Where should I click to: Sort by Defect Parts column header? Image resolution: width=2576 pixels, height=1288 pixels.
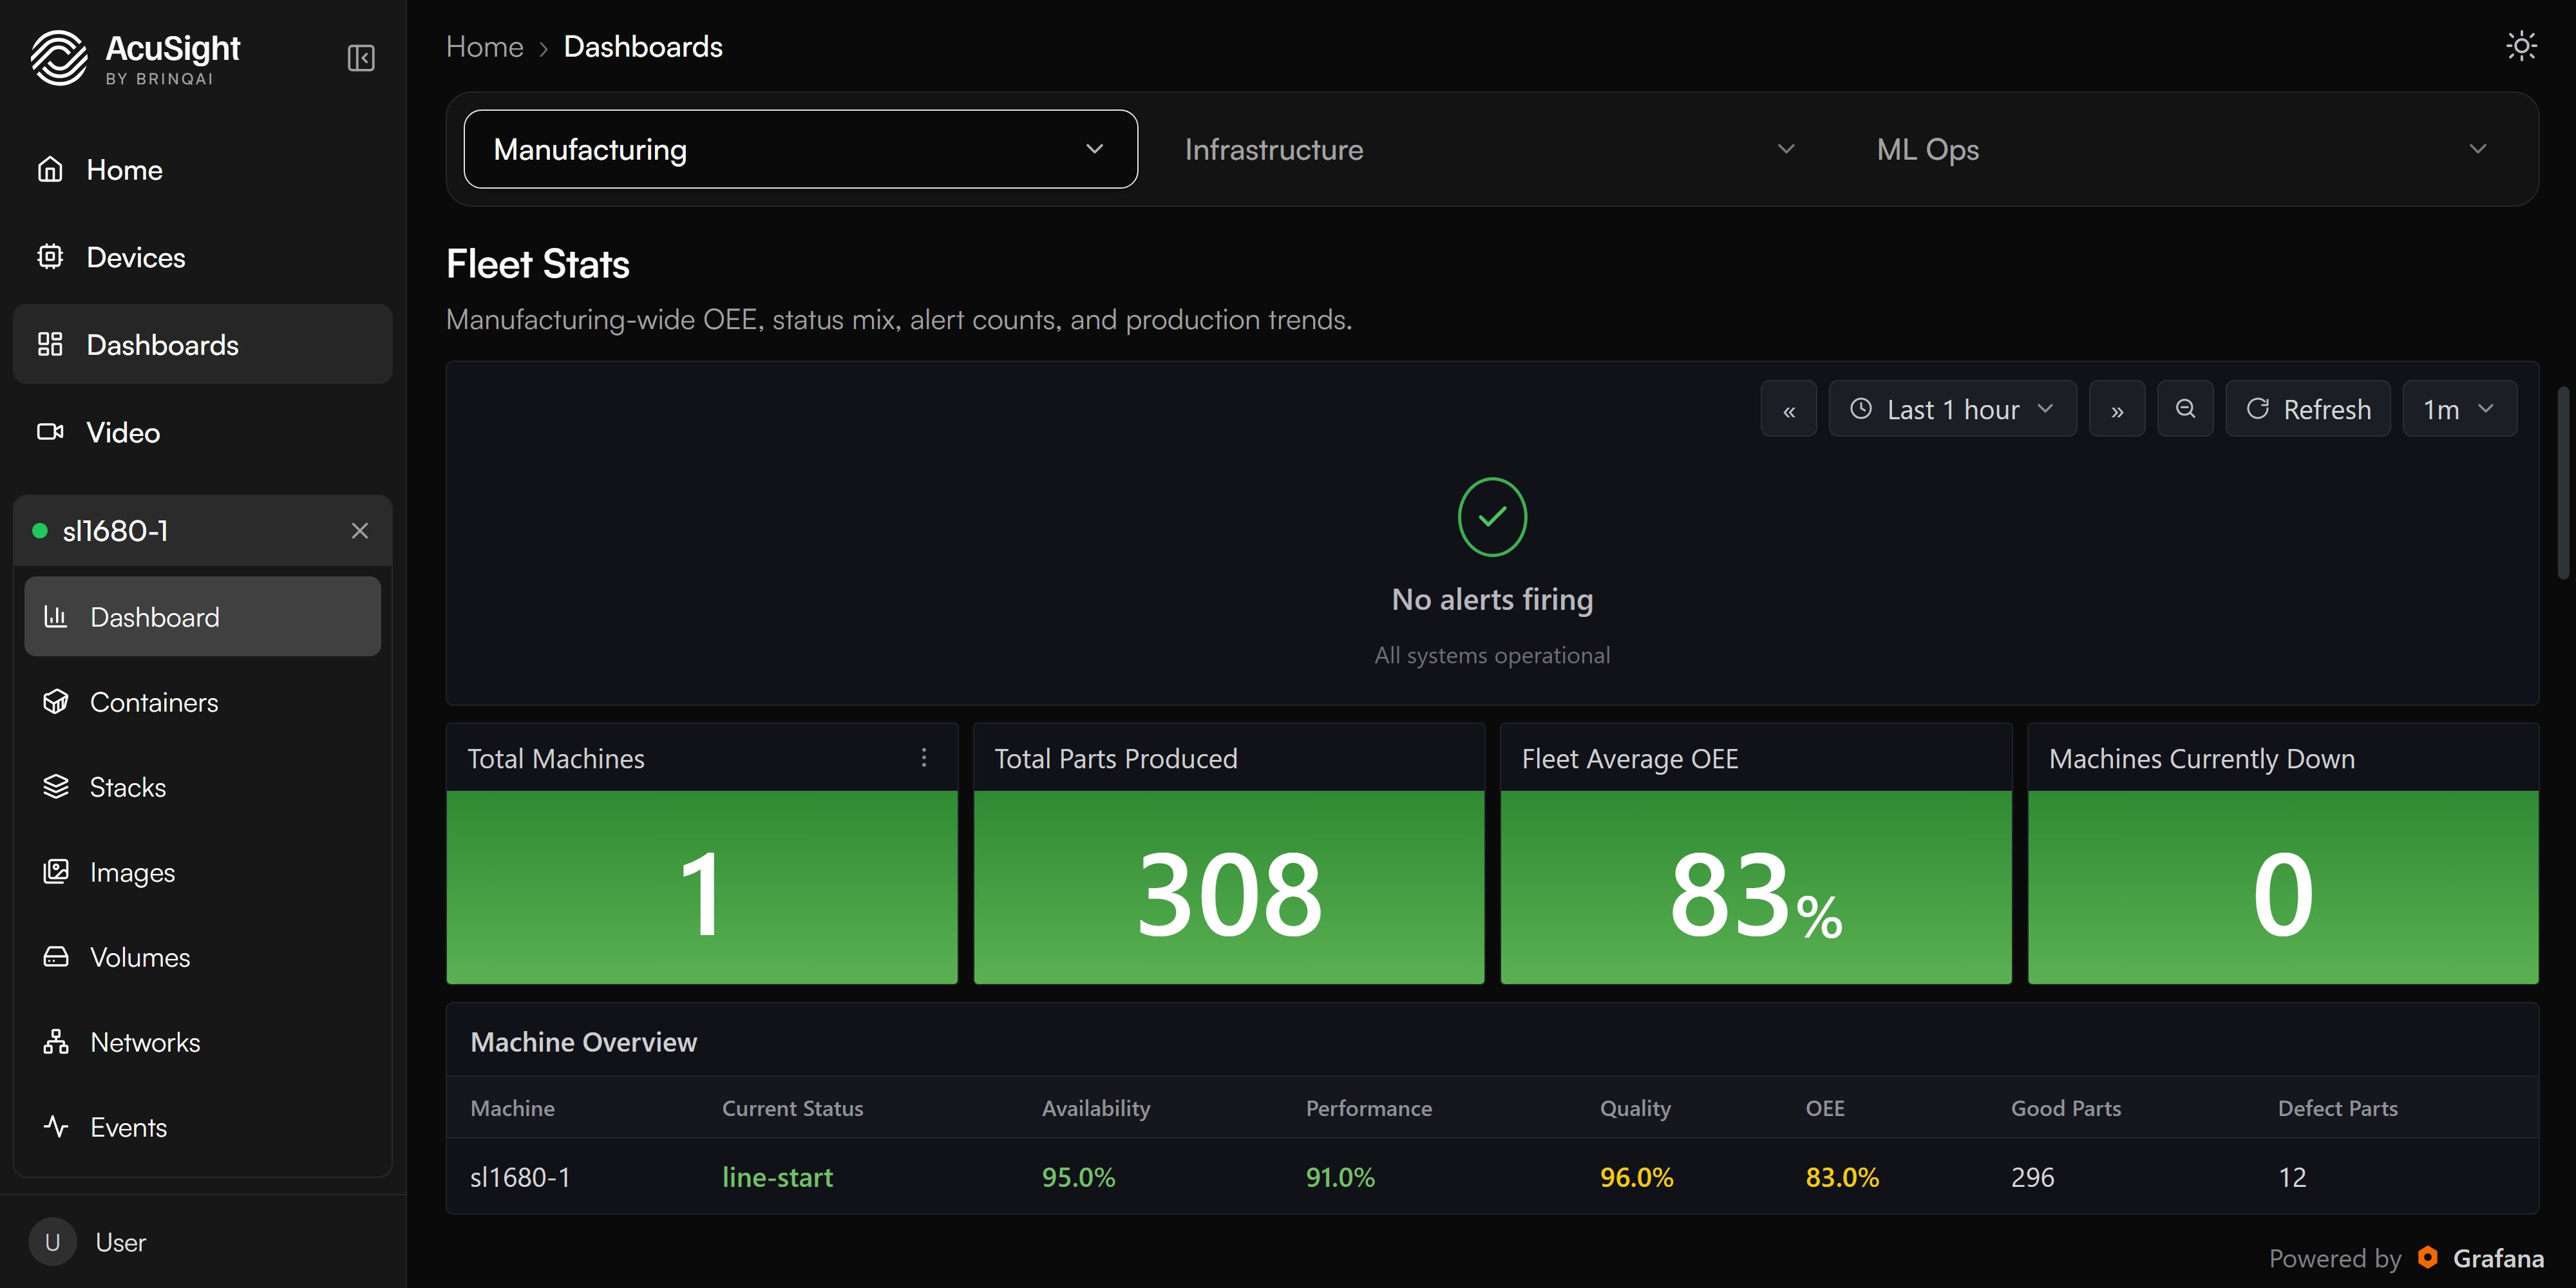2337,1108
